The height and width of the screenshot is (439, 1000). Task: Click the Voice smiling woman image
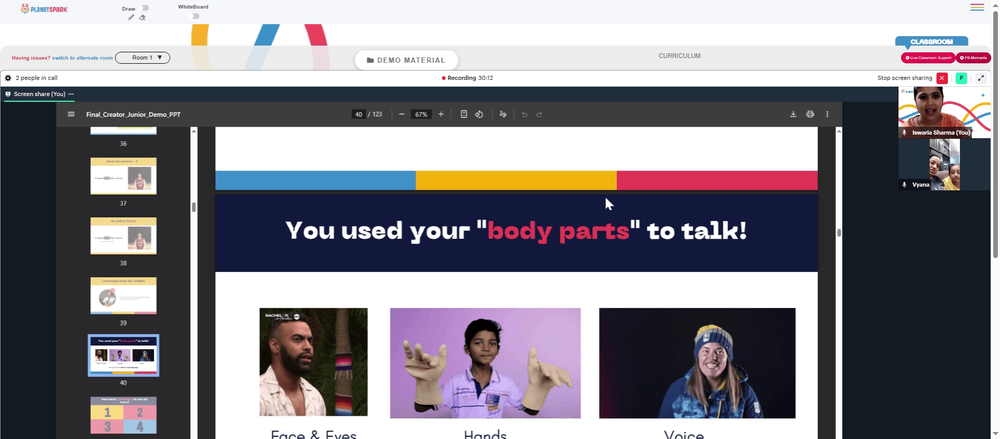coord(697,363)
